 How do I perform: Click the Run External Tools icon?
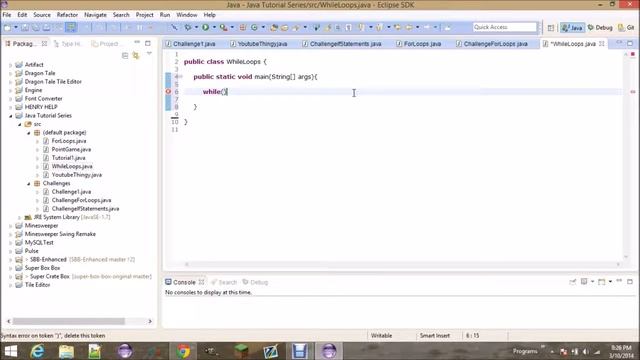click(x=223, y=27)
